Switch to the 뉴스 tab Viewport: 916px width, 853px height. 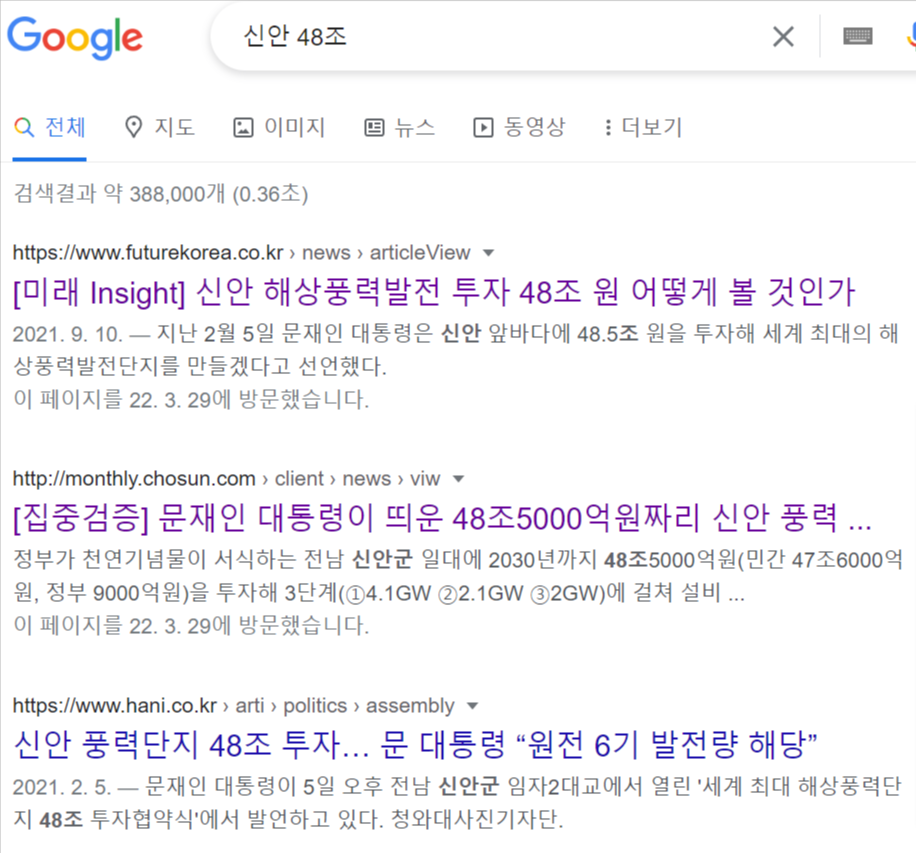click(x=400, y=127)
